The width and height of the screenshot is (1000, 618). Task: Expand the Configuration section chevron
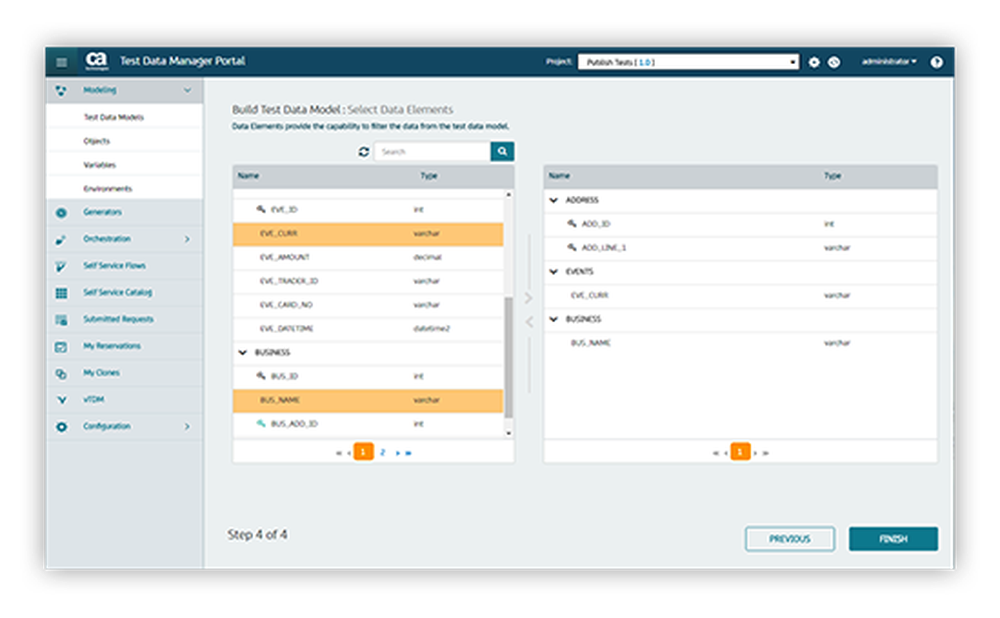[x=188, y=426]
